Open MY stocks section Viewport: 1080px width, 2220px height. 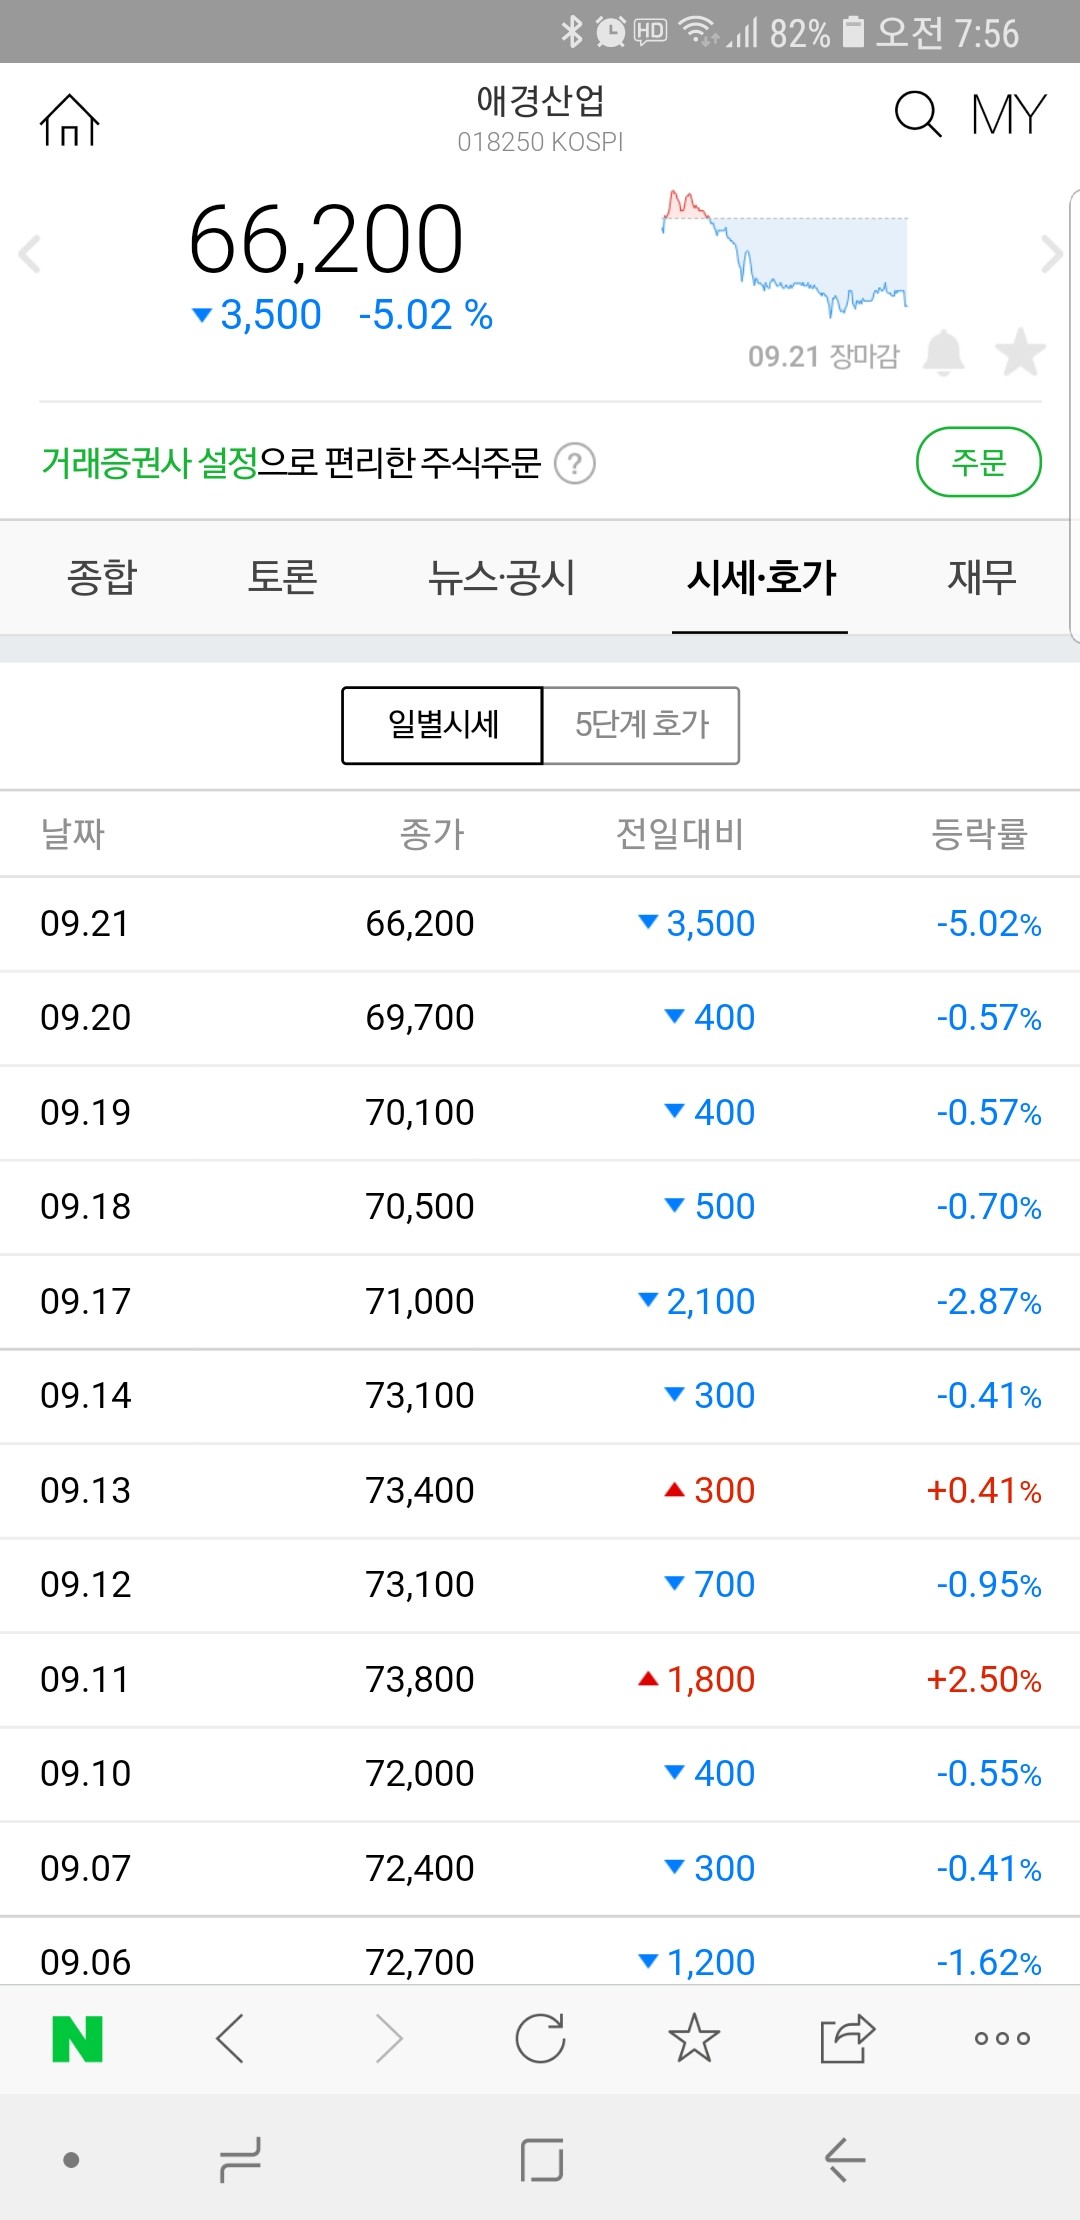[x=1007, y=115]
